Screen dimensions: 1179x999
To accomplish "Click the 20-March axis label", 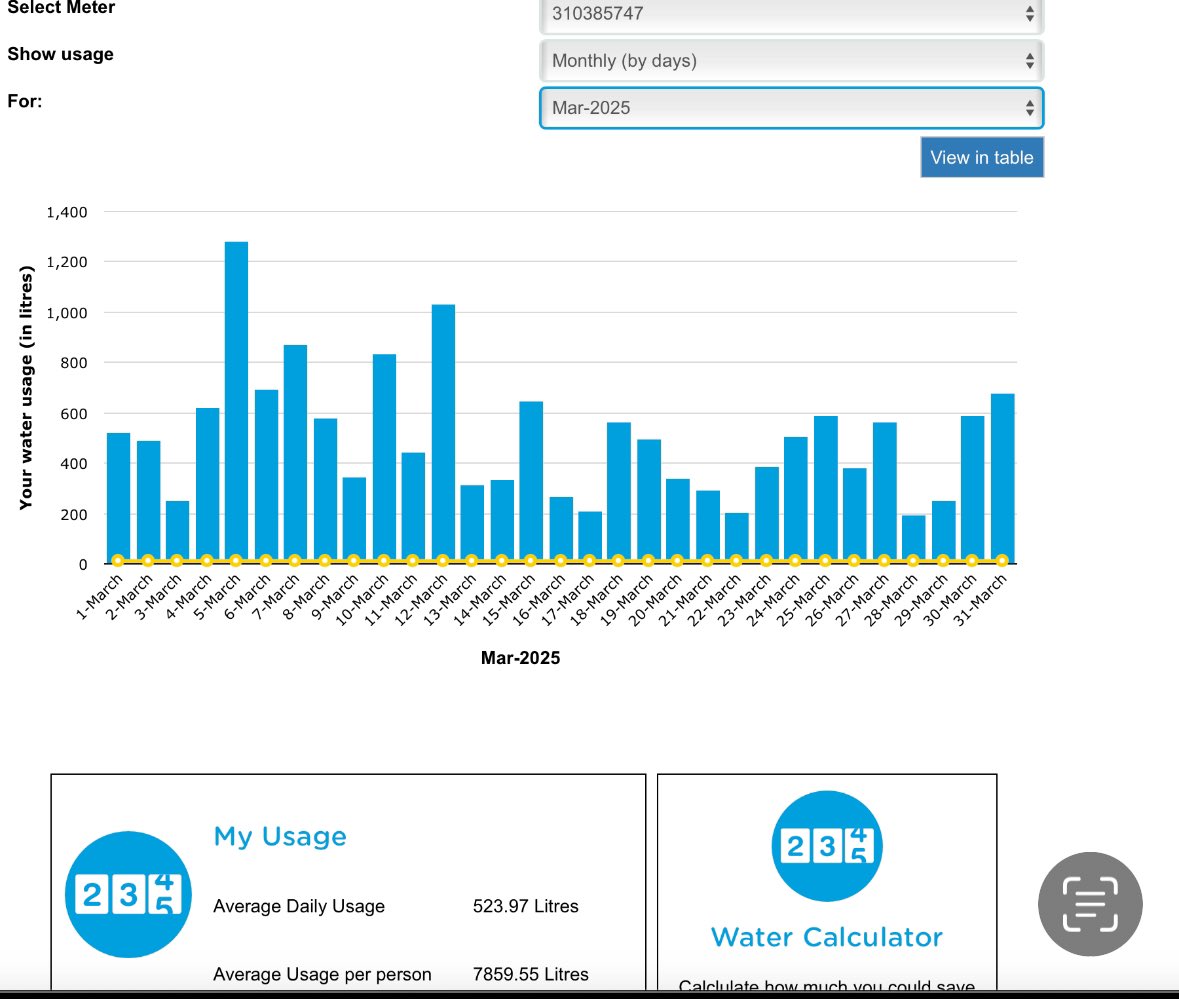I will (655, 600).
